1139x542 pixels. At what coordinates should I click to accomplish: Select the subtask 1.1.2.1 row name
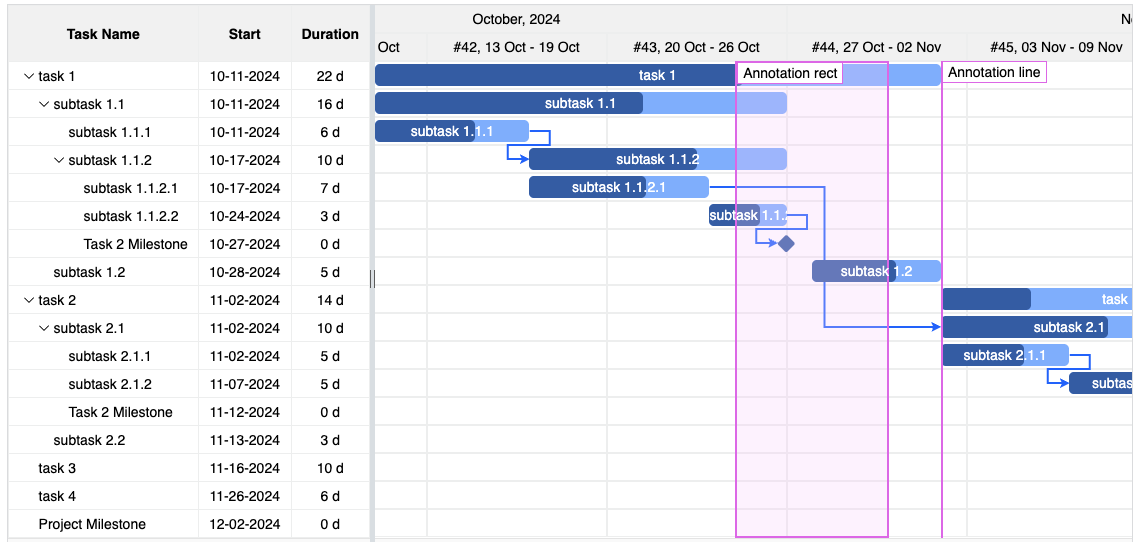131,188
